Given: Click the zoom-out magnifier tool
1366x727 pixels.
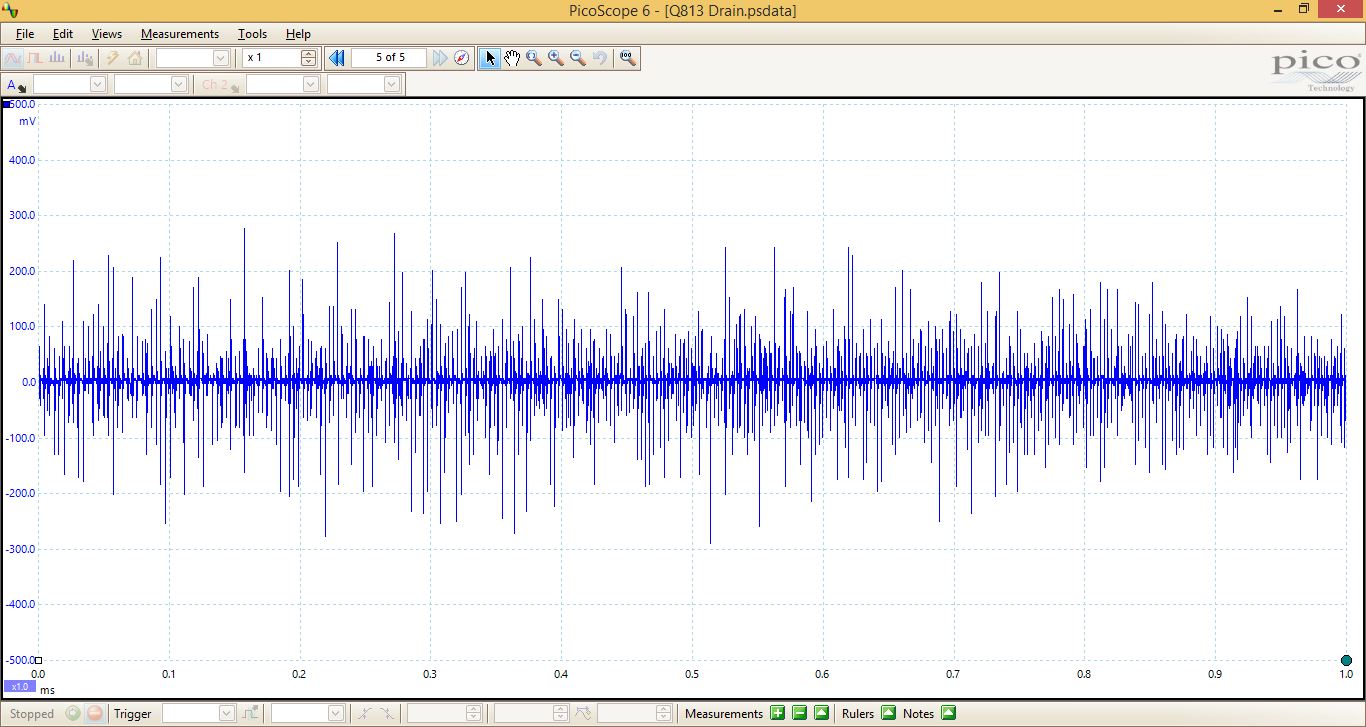Looking at the screenshot, I should pos(578,58).
